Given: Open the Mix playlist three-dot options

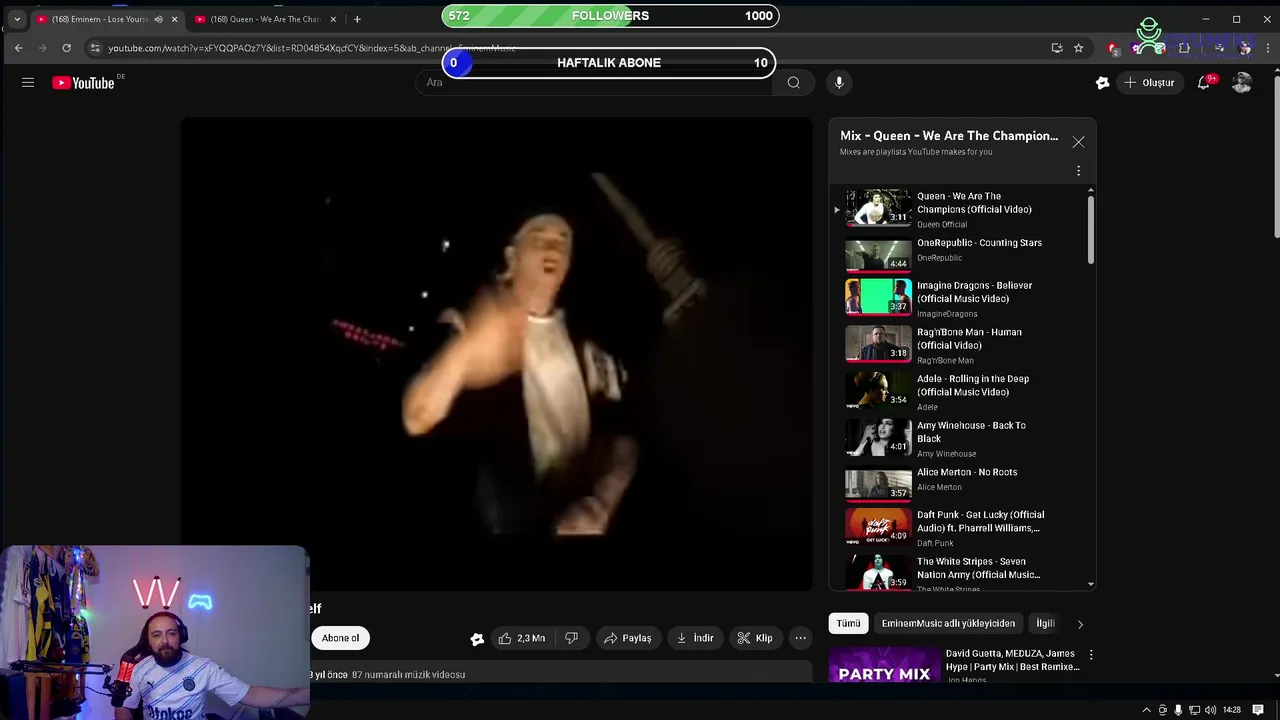Looking at the screenshot, I should pos(1078,171).
